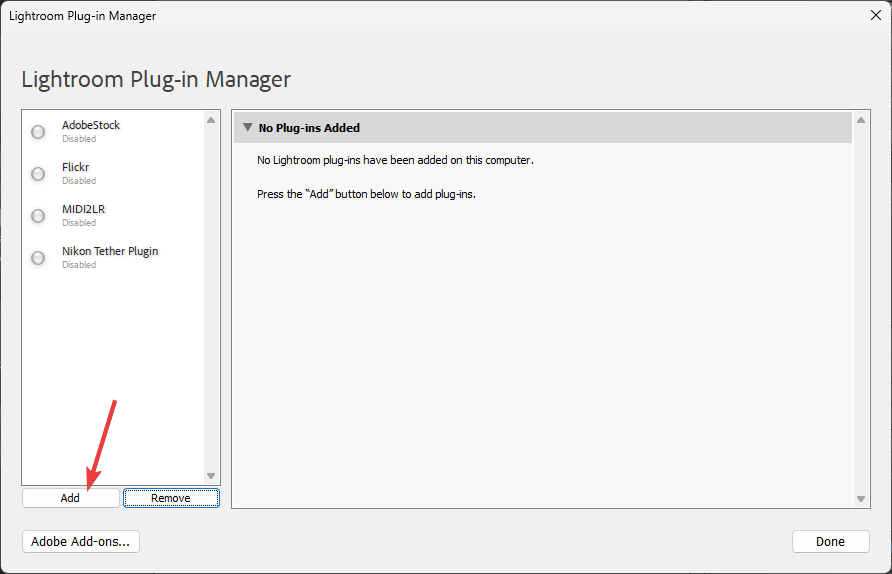892x574 pixels.
Task: Click the Nikon Tether Plugin status icon
Action: (x=38, y=258)
